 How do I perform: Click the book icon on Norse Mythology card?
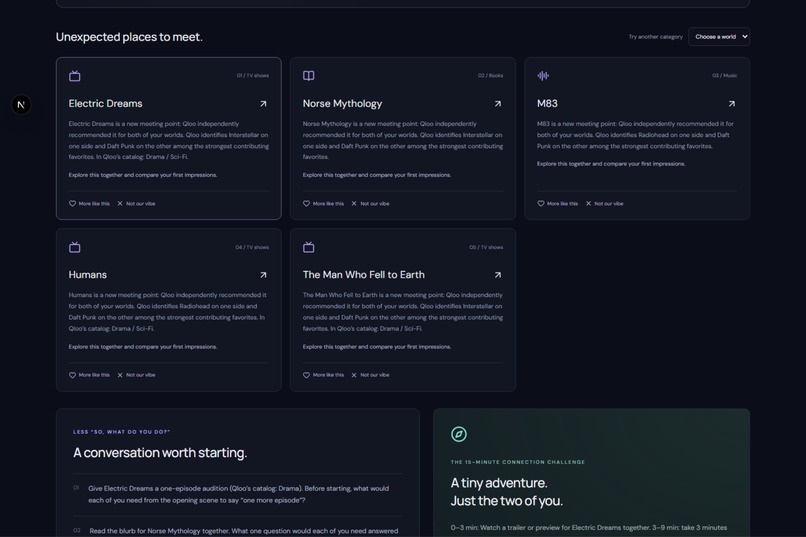tap(308, 76)
